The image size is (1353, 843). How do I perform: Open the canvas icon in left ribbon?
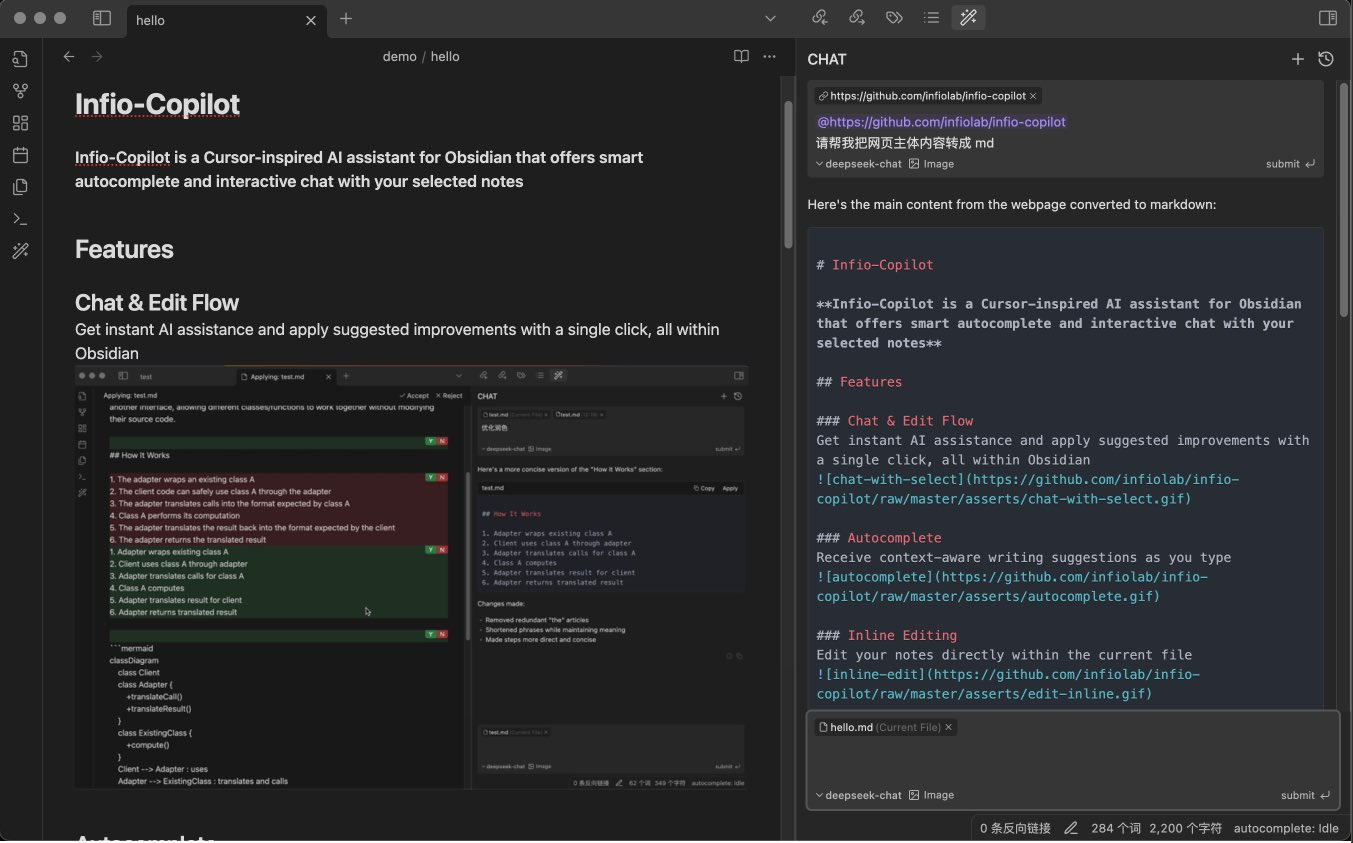(20, 123)
